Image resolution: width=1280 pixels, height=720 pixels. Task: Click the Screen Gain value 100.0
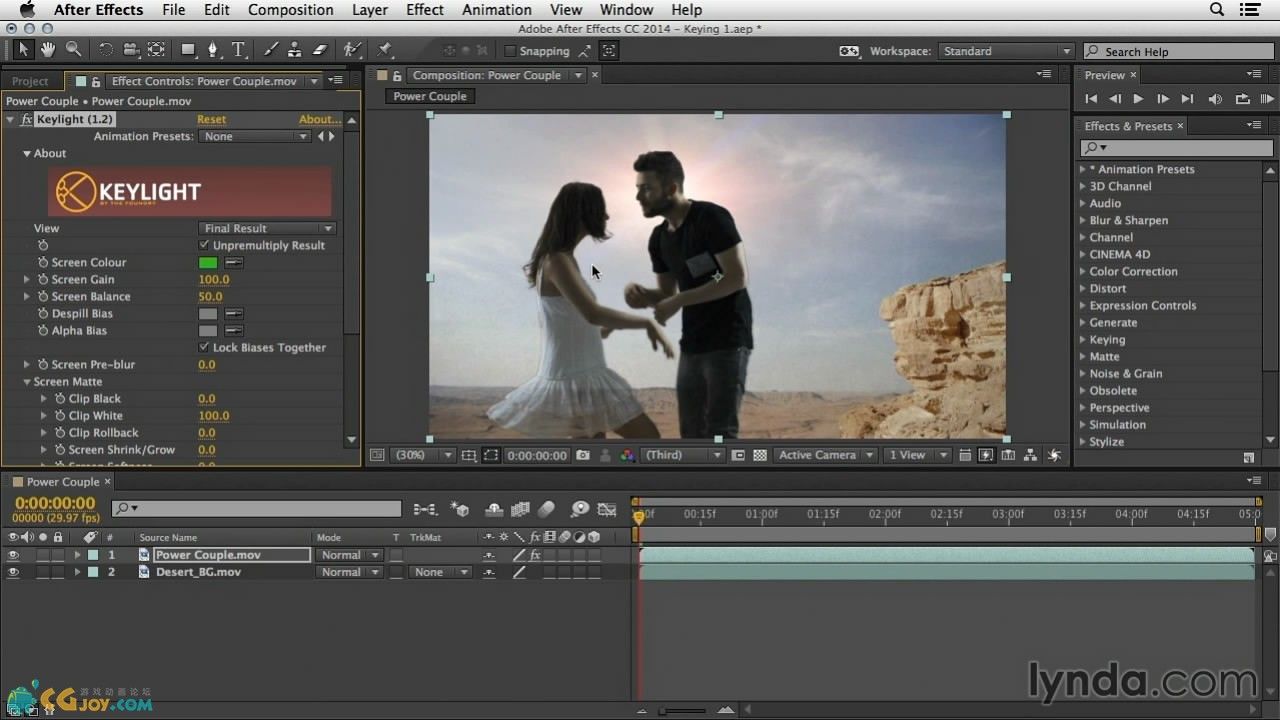[214, 279]
